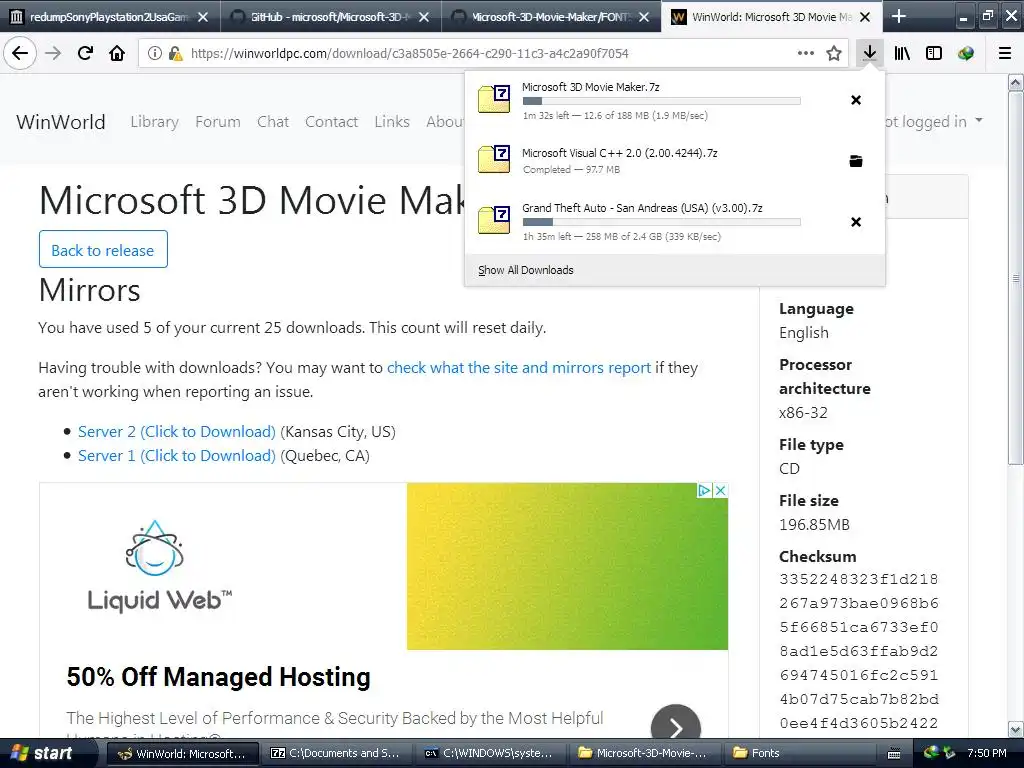
Task: Click page scrollbar down arrow
Action: [1015, 729]
